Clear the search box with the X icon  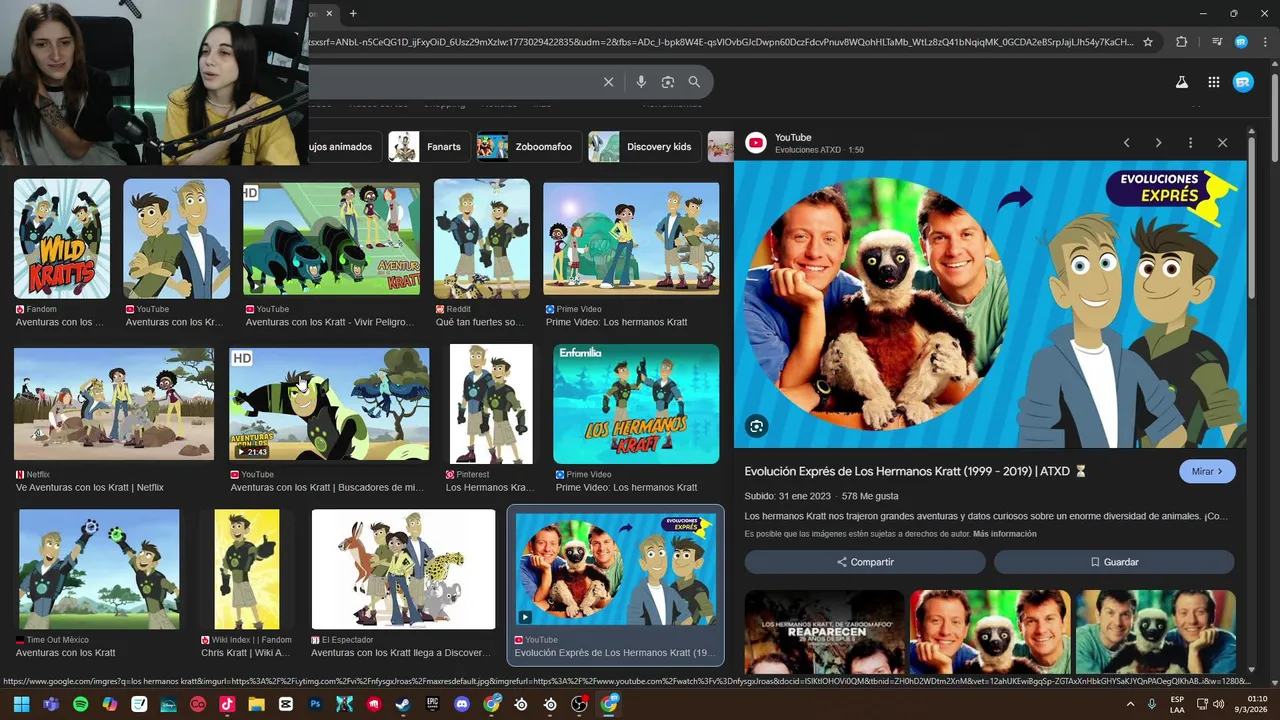pyautogui.click(x=608, y=82)
